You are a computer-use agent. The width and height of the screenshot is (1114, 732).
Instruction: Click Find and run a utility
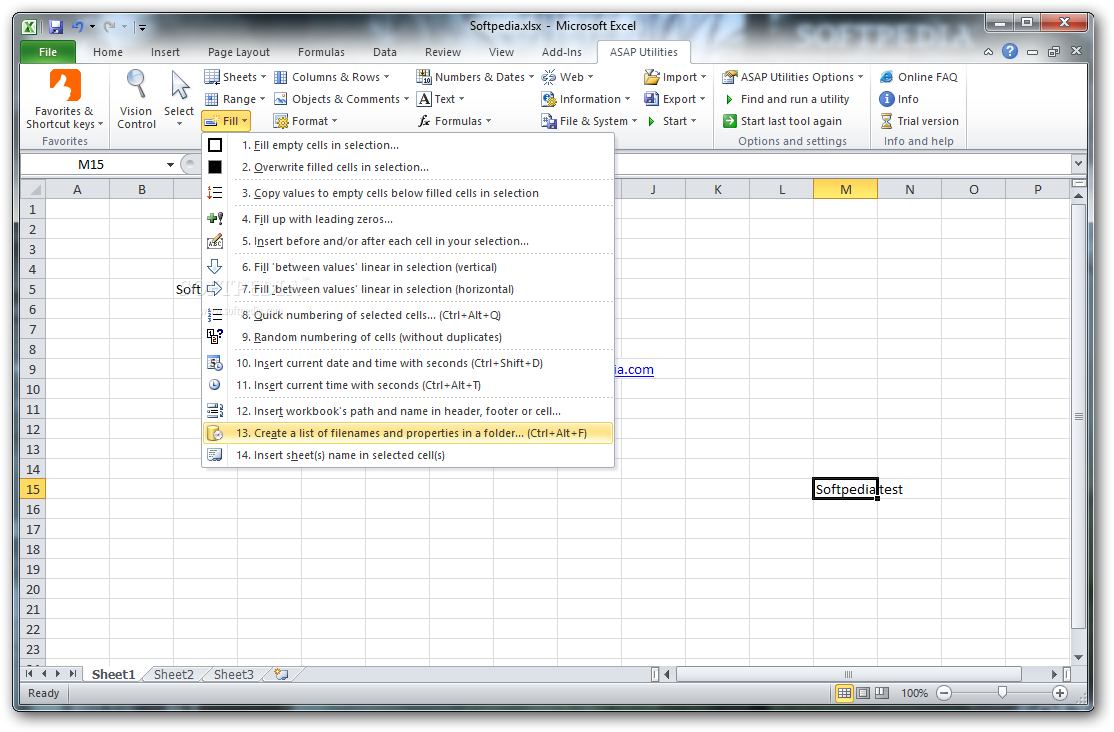[x=786, y=99]
